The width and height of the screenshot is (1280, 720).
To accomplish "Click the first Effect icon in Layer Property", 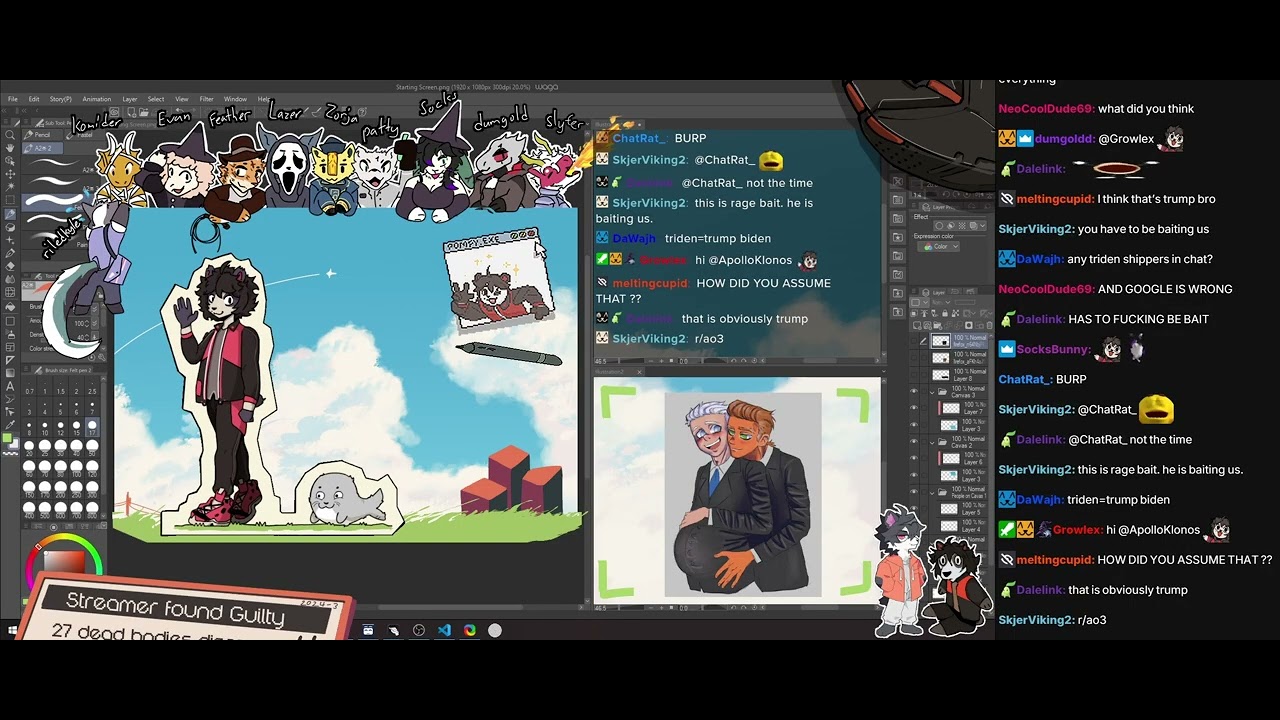I will click(x=940, y=226).
